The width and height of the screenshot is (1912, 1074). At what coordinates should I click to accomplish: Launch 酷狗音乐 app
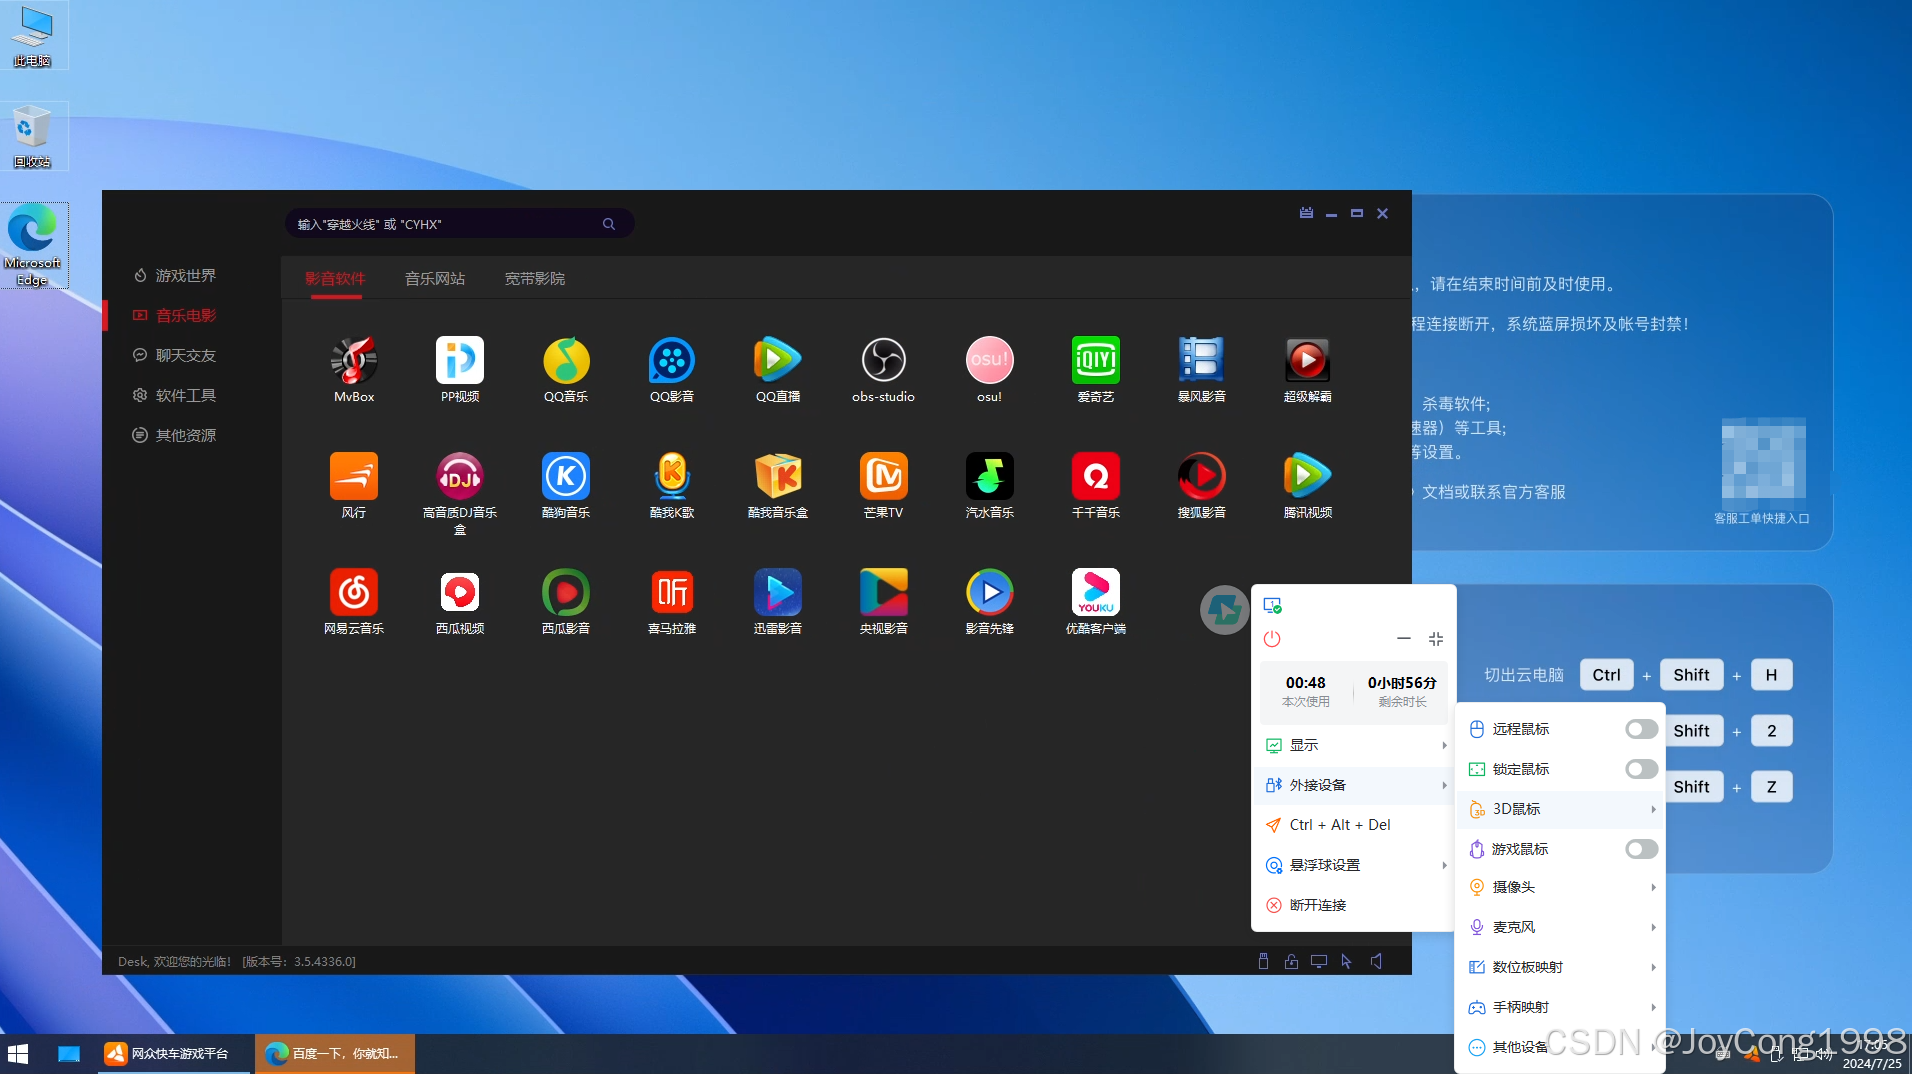pos(566,485)
